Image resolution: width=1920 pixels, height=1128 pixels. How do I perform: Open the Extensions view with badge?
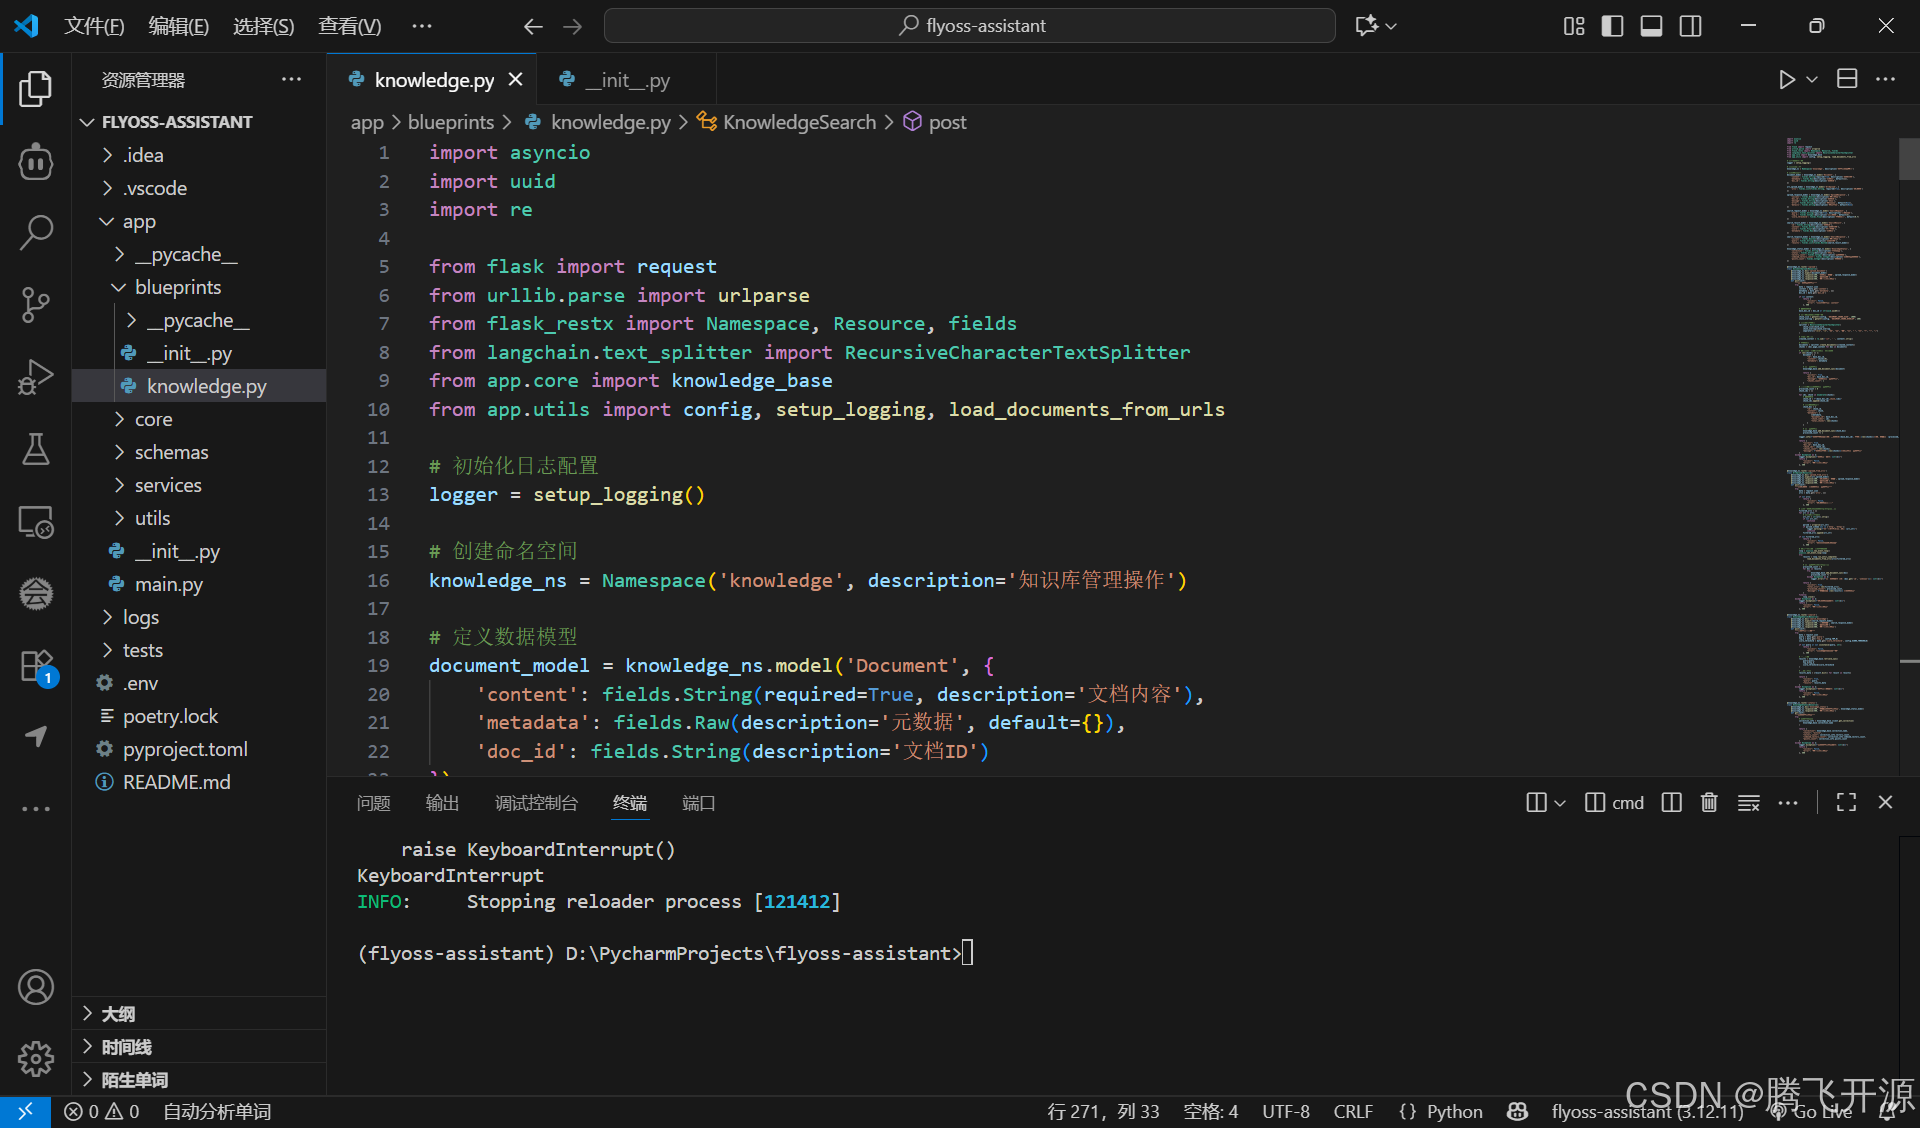coord(36,666)
